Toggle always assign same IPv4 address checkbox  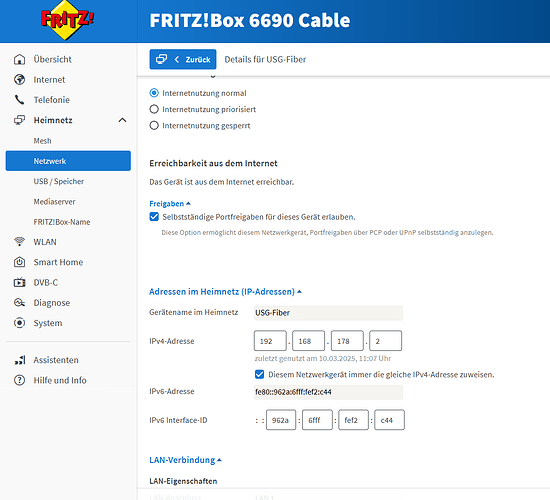[x=259, y=374]
